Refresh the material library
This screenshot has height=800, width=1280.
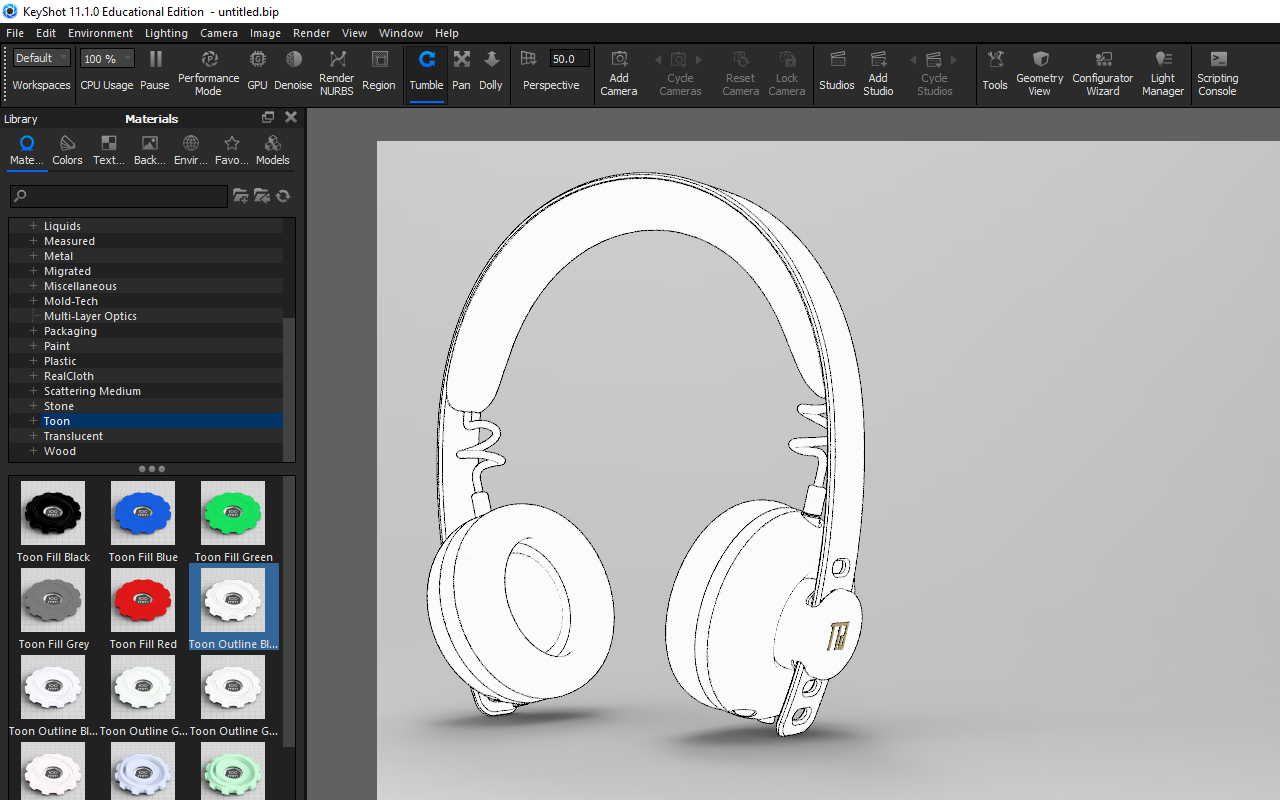(283, 196)
